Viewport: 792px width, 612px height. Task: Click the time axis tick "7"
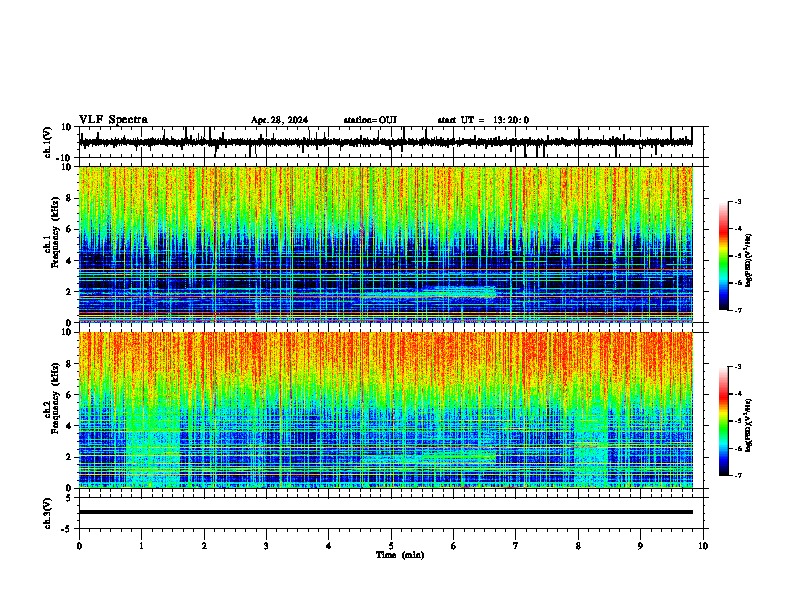[x=516, y=546]
